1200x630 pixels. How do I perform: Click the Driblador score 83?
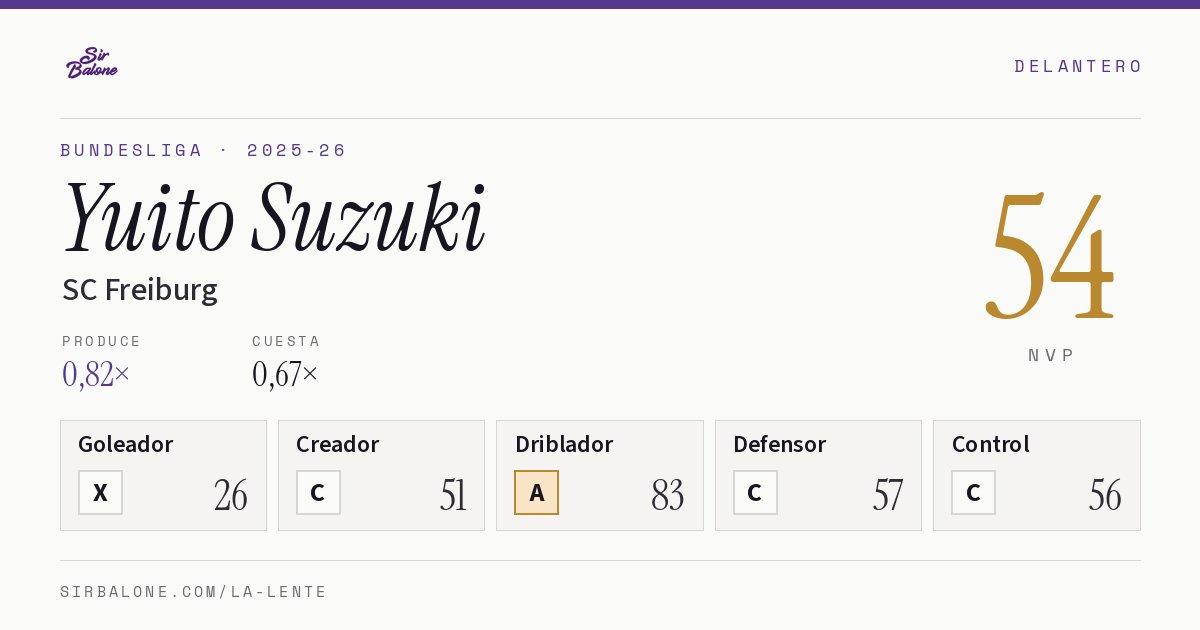pos(667,495)
